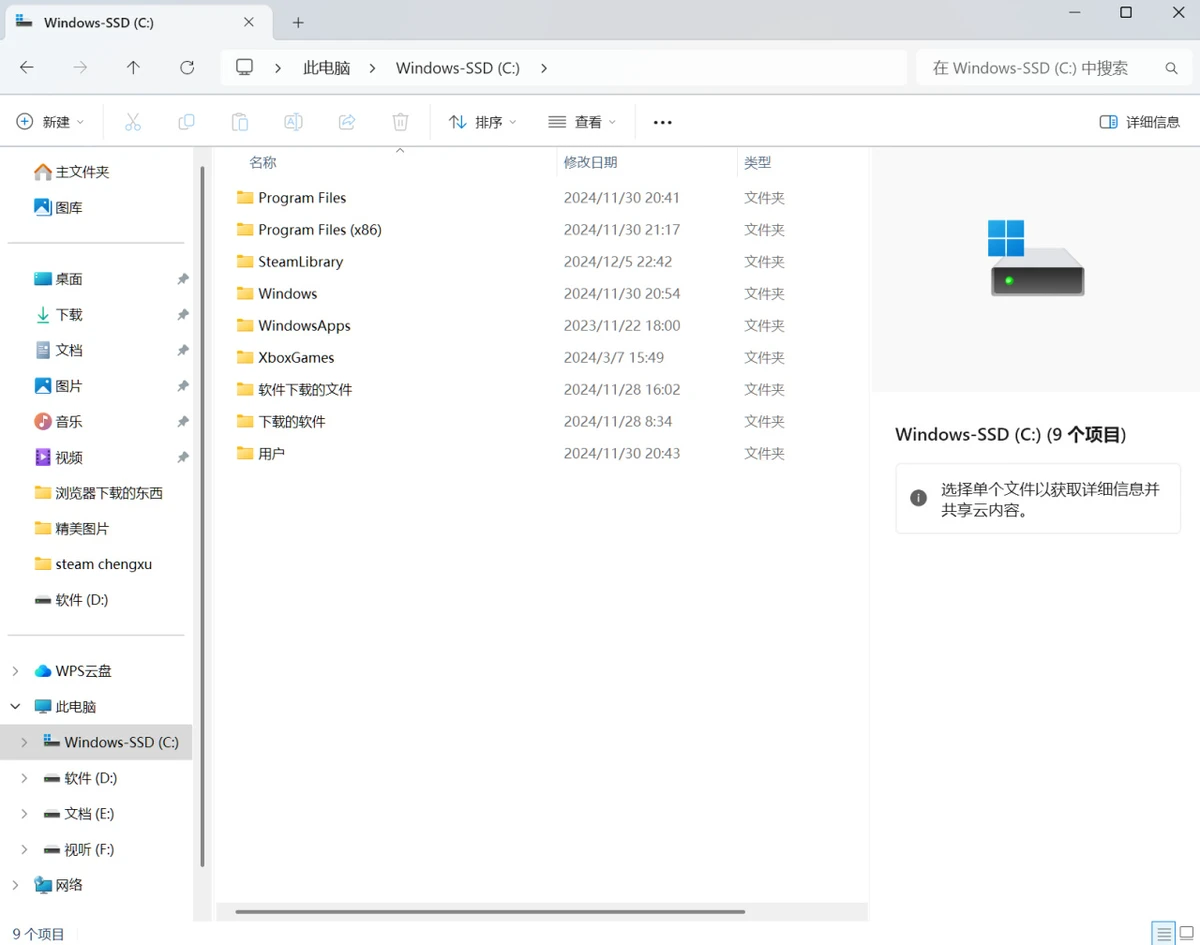The width and height of the screenshot is (1200, 945).
Task: Toggle the 详细信息 details pane
Action: pos(1139,122)
